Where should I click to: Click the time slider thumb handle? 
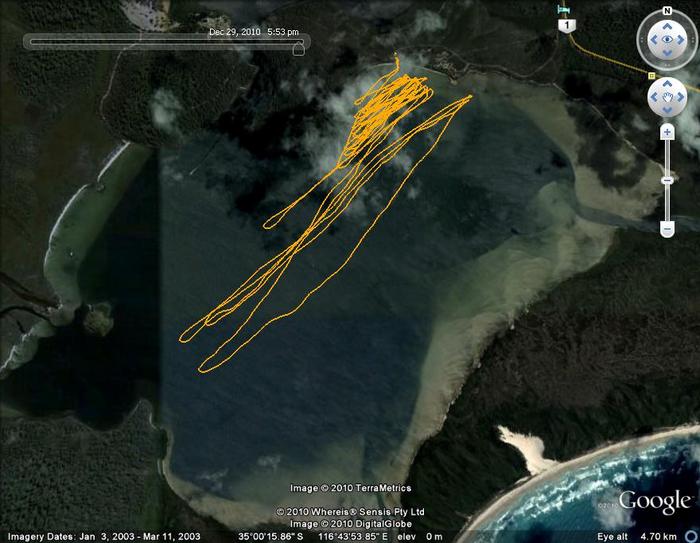pyautogui.click(x=298, y=47)
